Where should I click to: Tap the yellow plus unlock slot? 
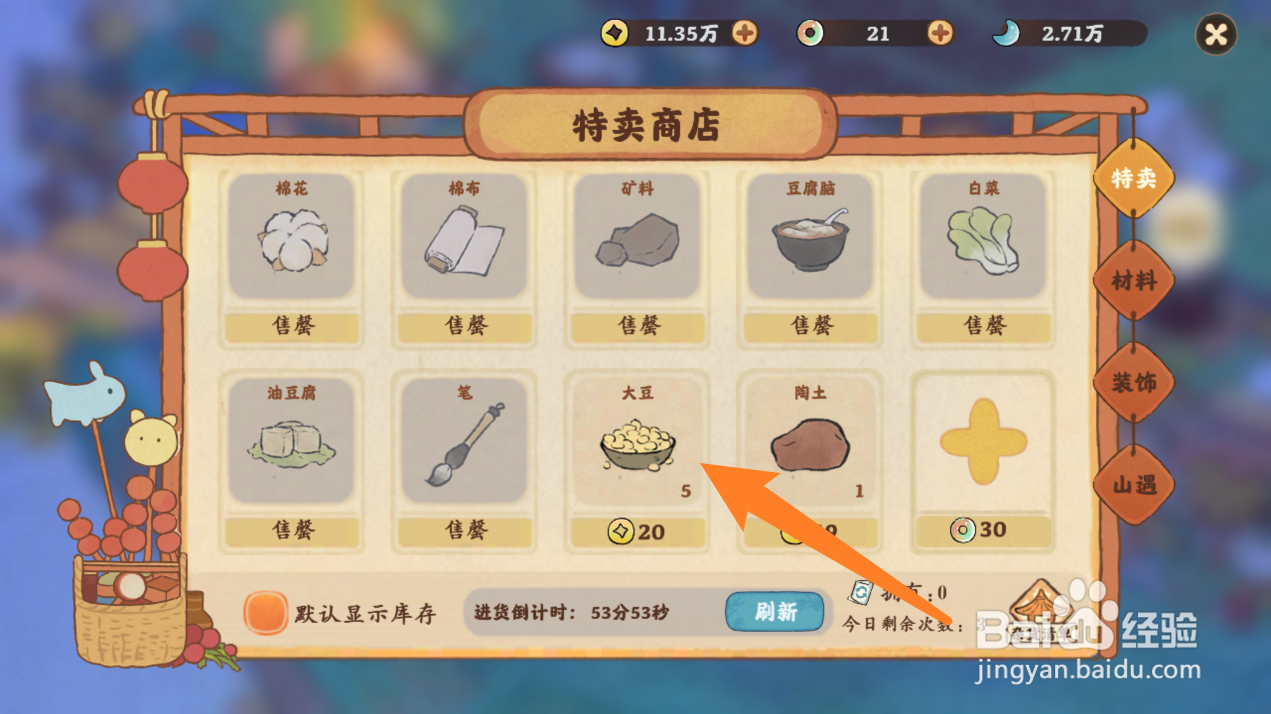tap(984, 441)
